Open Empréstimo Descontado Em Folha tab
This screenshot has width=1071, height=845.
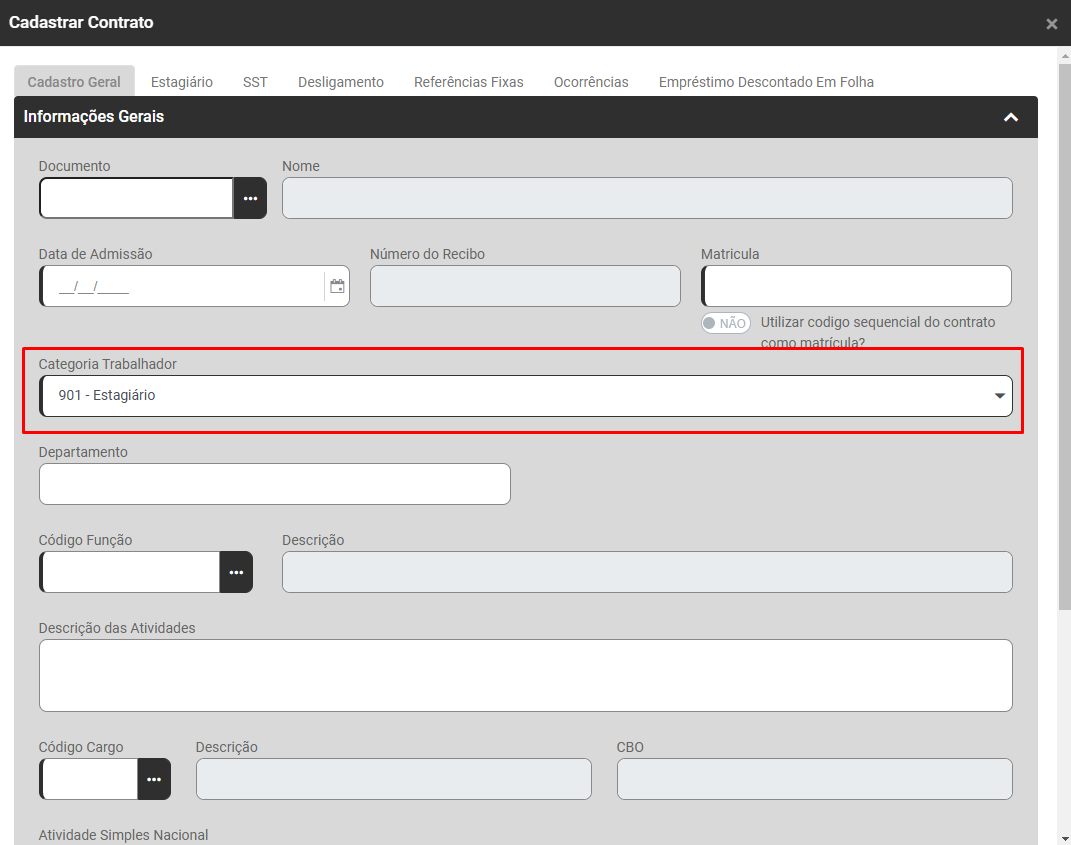click(766, 82)
